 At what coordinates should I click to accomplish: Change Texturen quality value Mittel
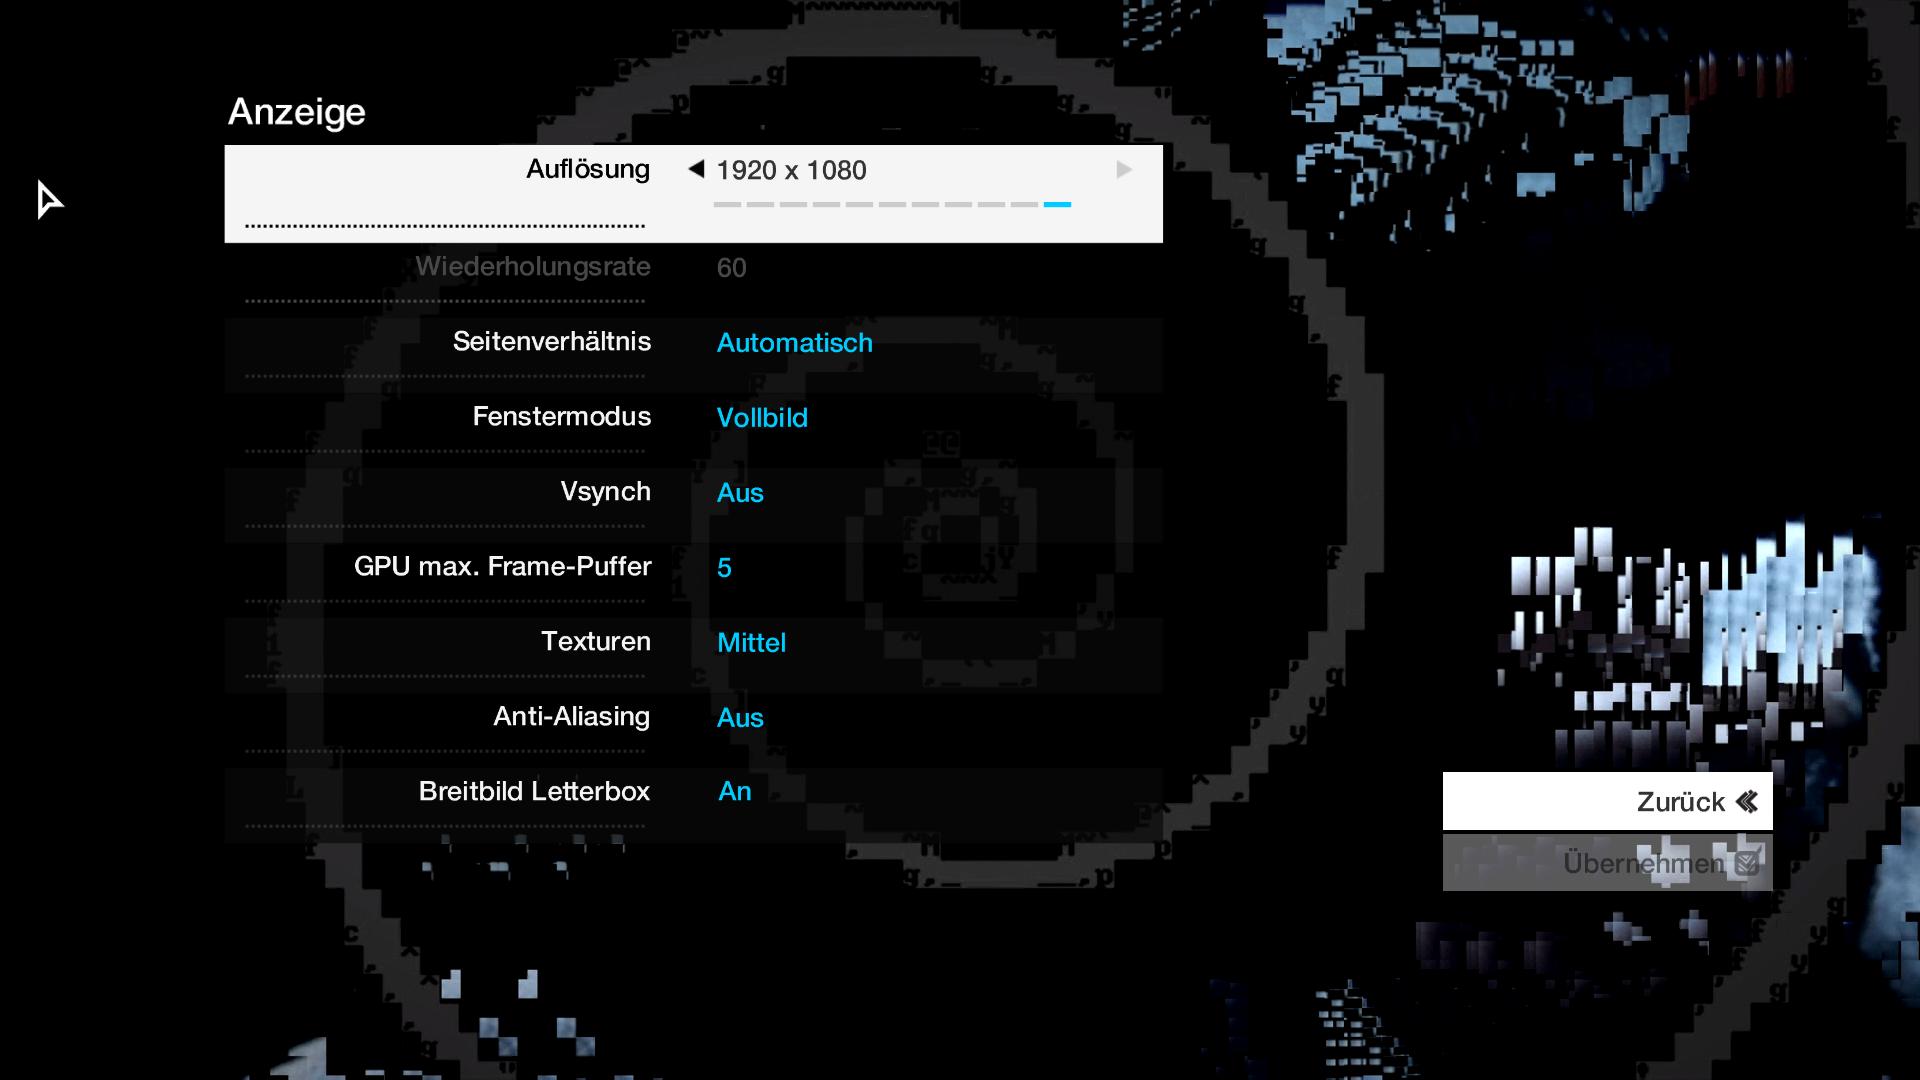point(751,643)
